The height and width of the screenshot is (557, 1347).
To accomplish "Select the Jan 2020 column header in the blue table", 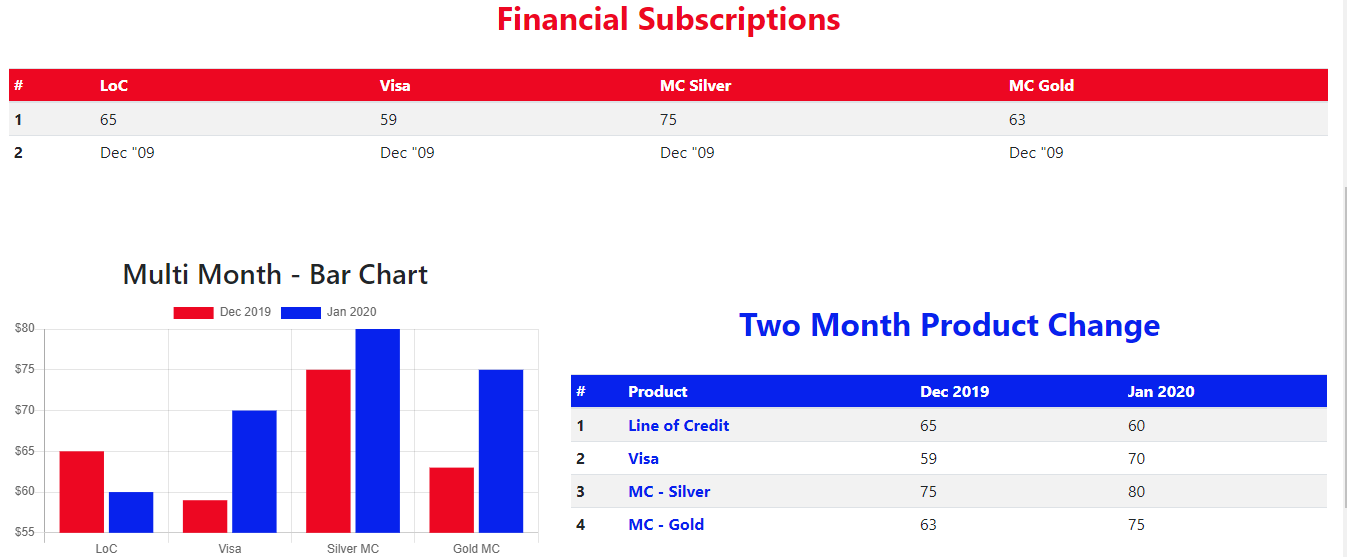I will point(1160,391).
